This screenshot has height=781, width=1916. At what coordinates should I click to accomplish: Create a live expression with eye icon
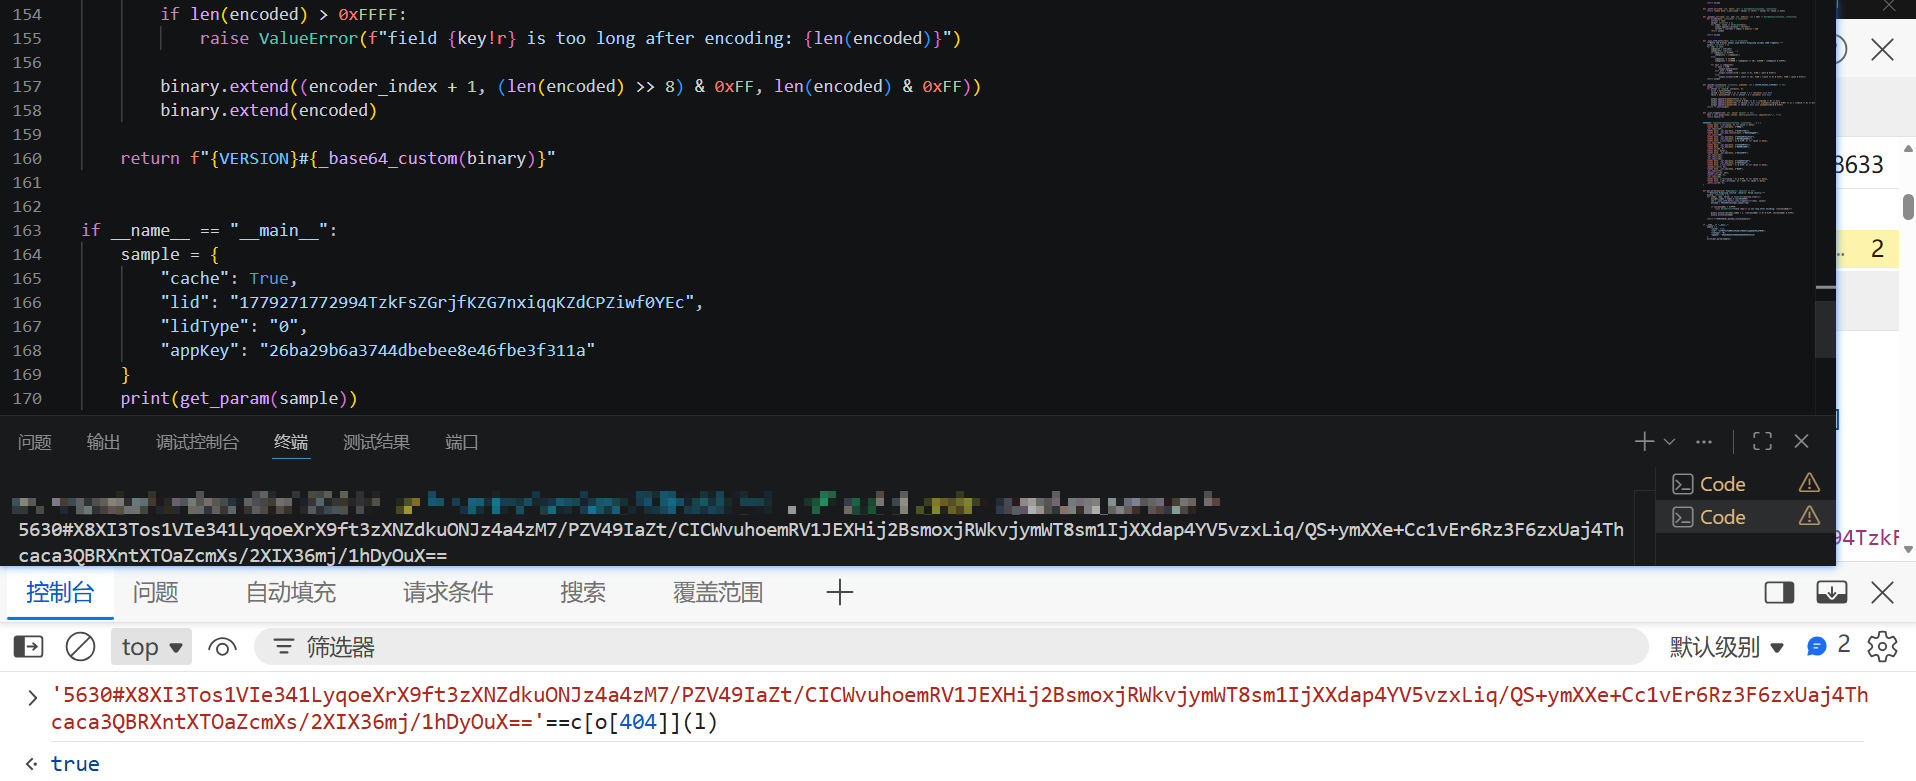(x=222, y=647)
